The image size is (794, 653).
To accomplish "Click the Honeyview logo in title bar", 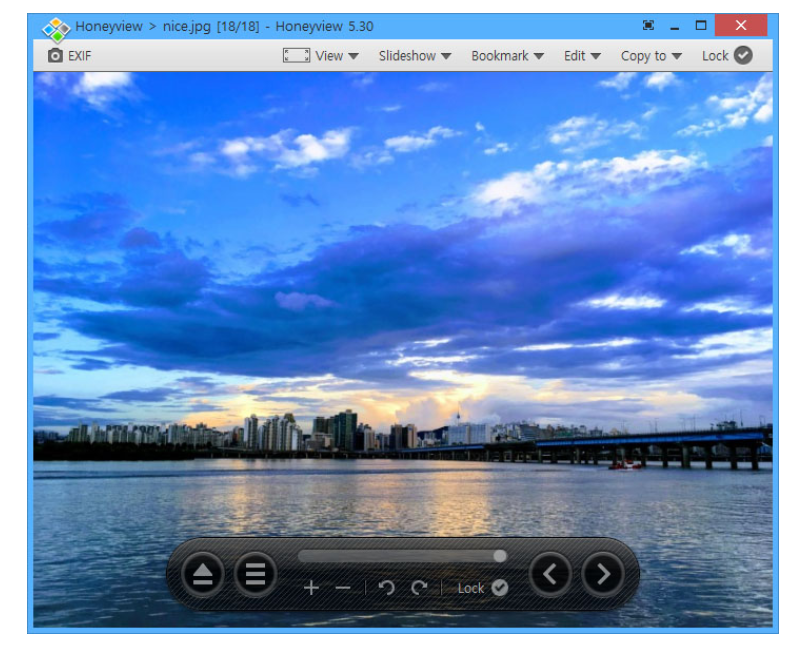I will [56, 29].
